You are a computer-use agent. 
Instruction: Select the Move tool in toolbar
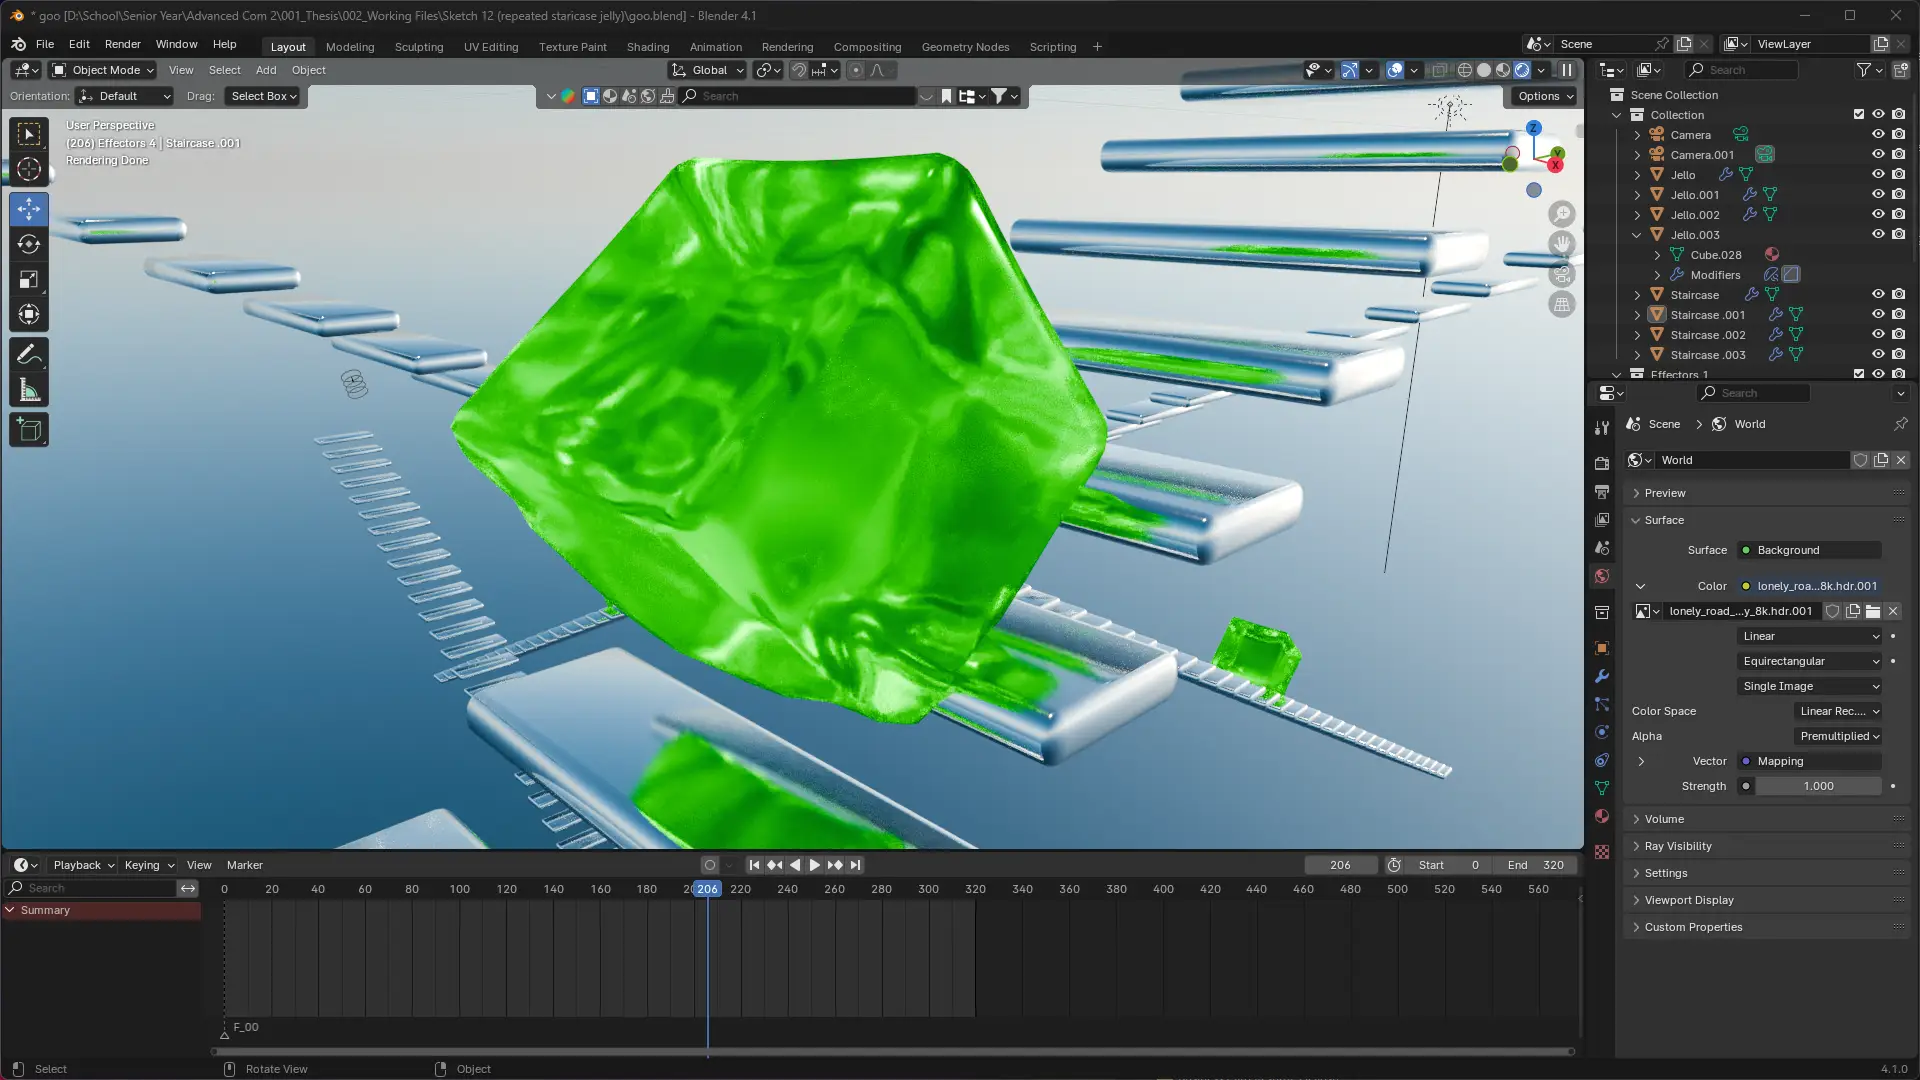[x=29, y=209]
